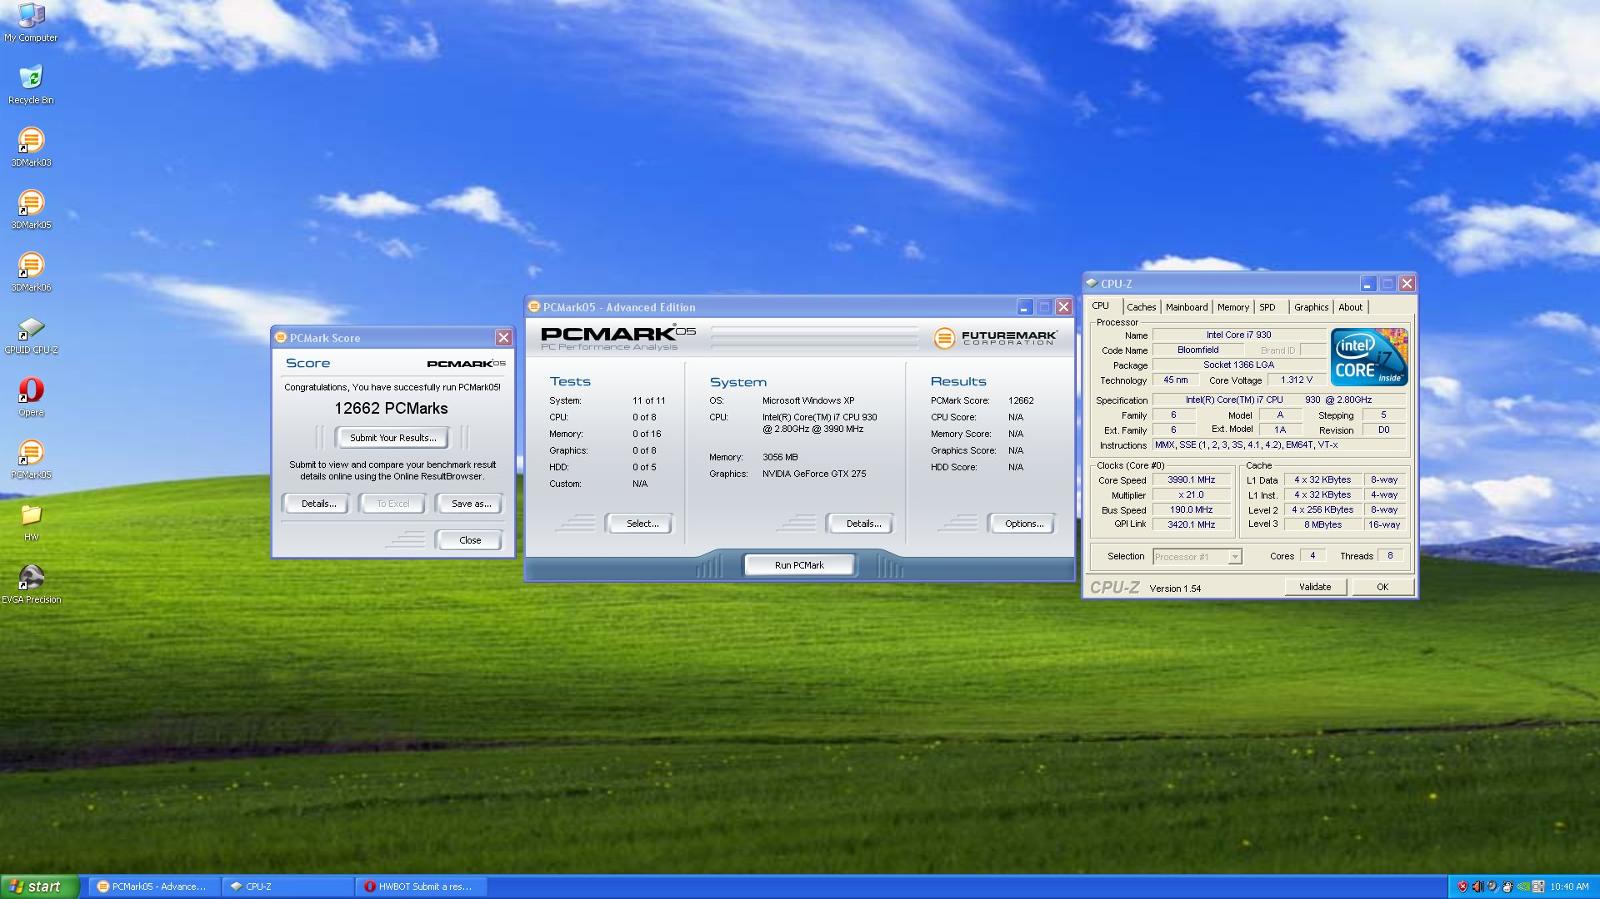Click the Bloomfield code name value
Viewport: 1600px width, 899px height.
pos(1198,350)
